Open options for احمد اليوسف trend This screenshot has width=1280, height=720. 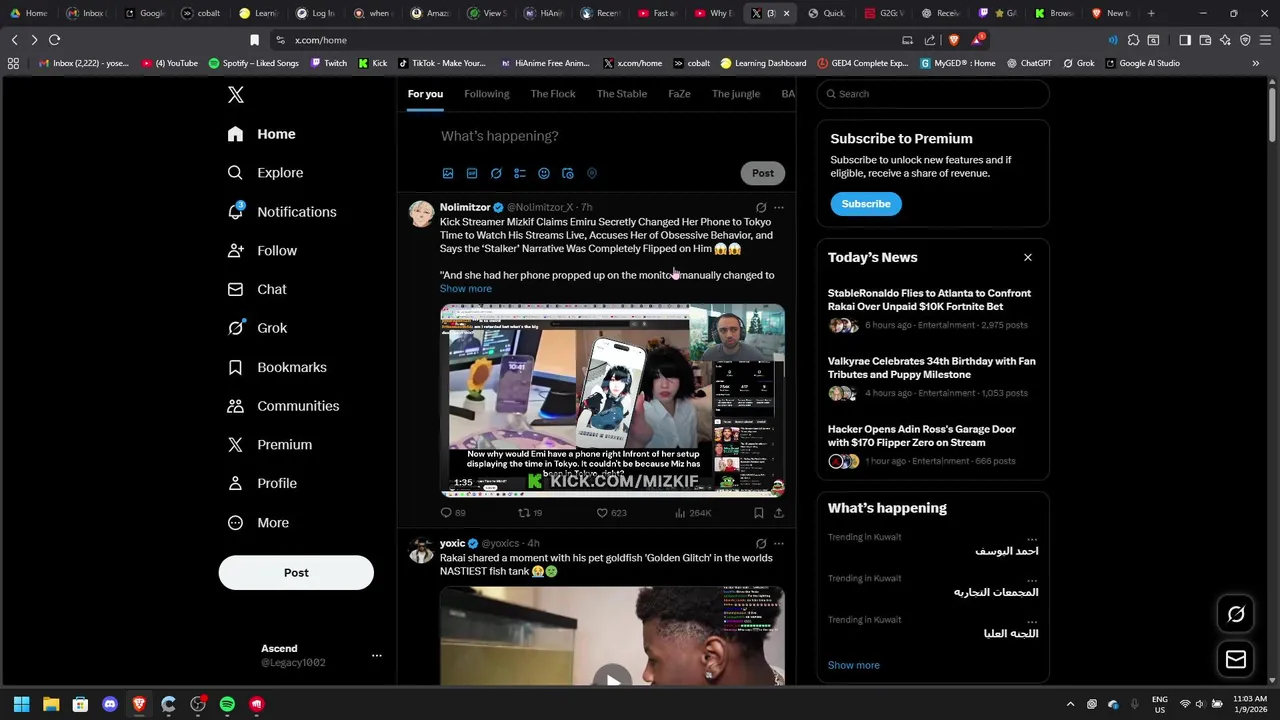1031,538
